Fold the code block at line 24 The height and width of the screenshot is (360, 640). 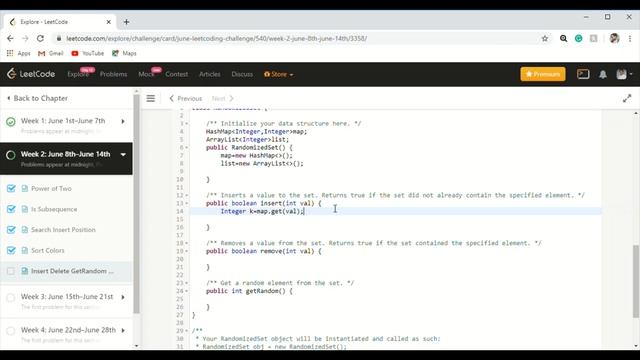(x=187, y=291)
